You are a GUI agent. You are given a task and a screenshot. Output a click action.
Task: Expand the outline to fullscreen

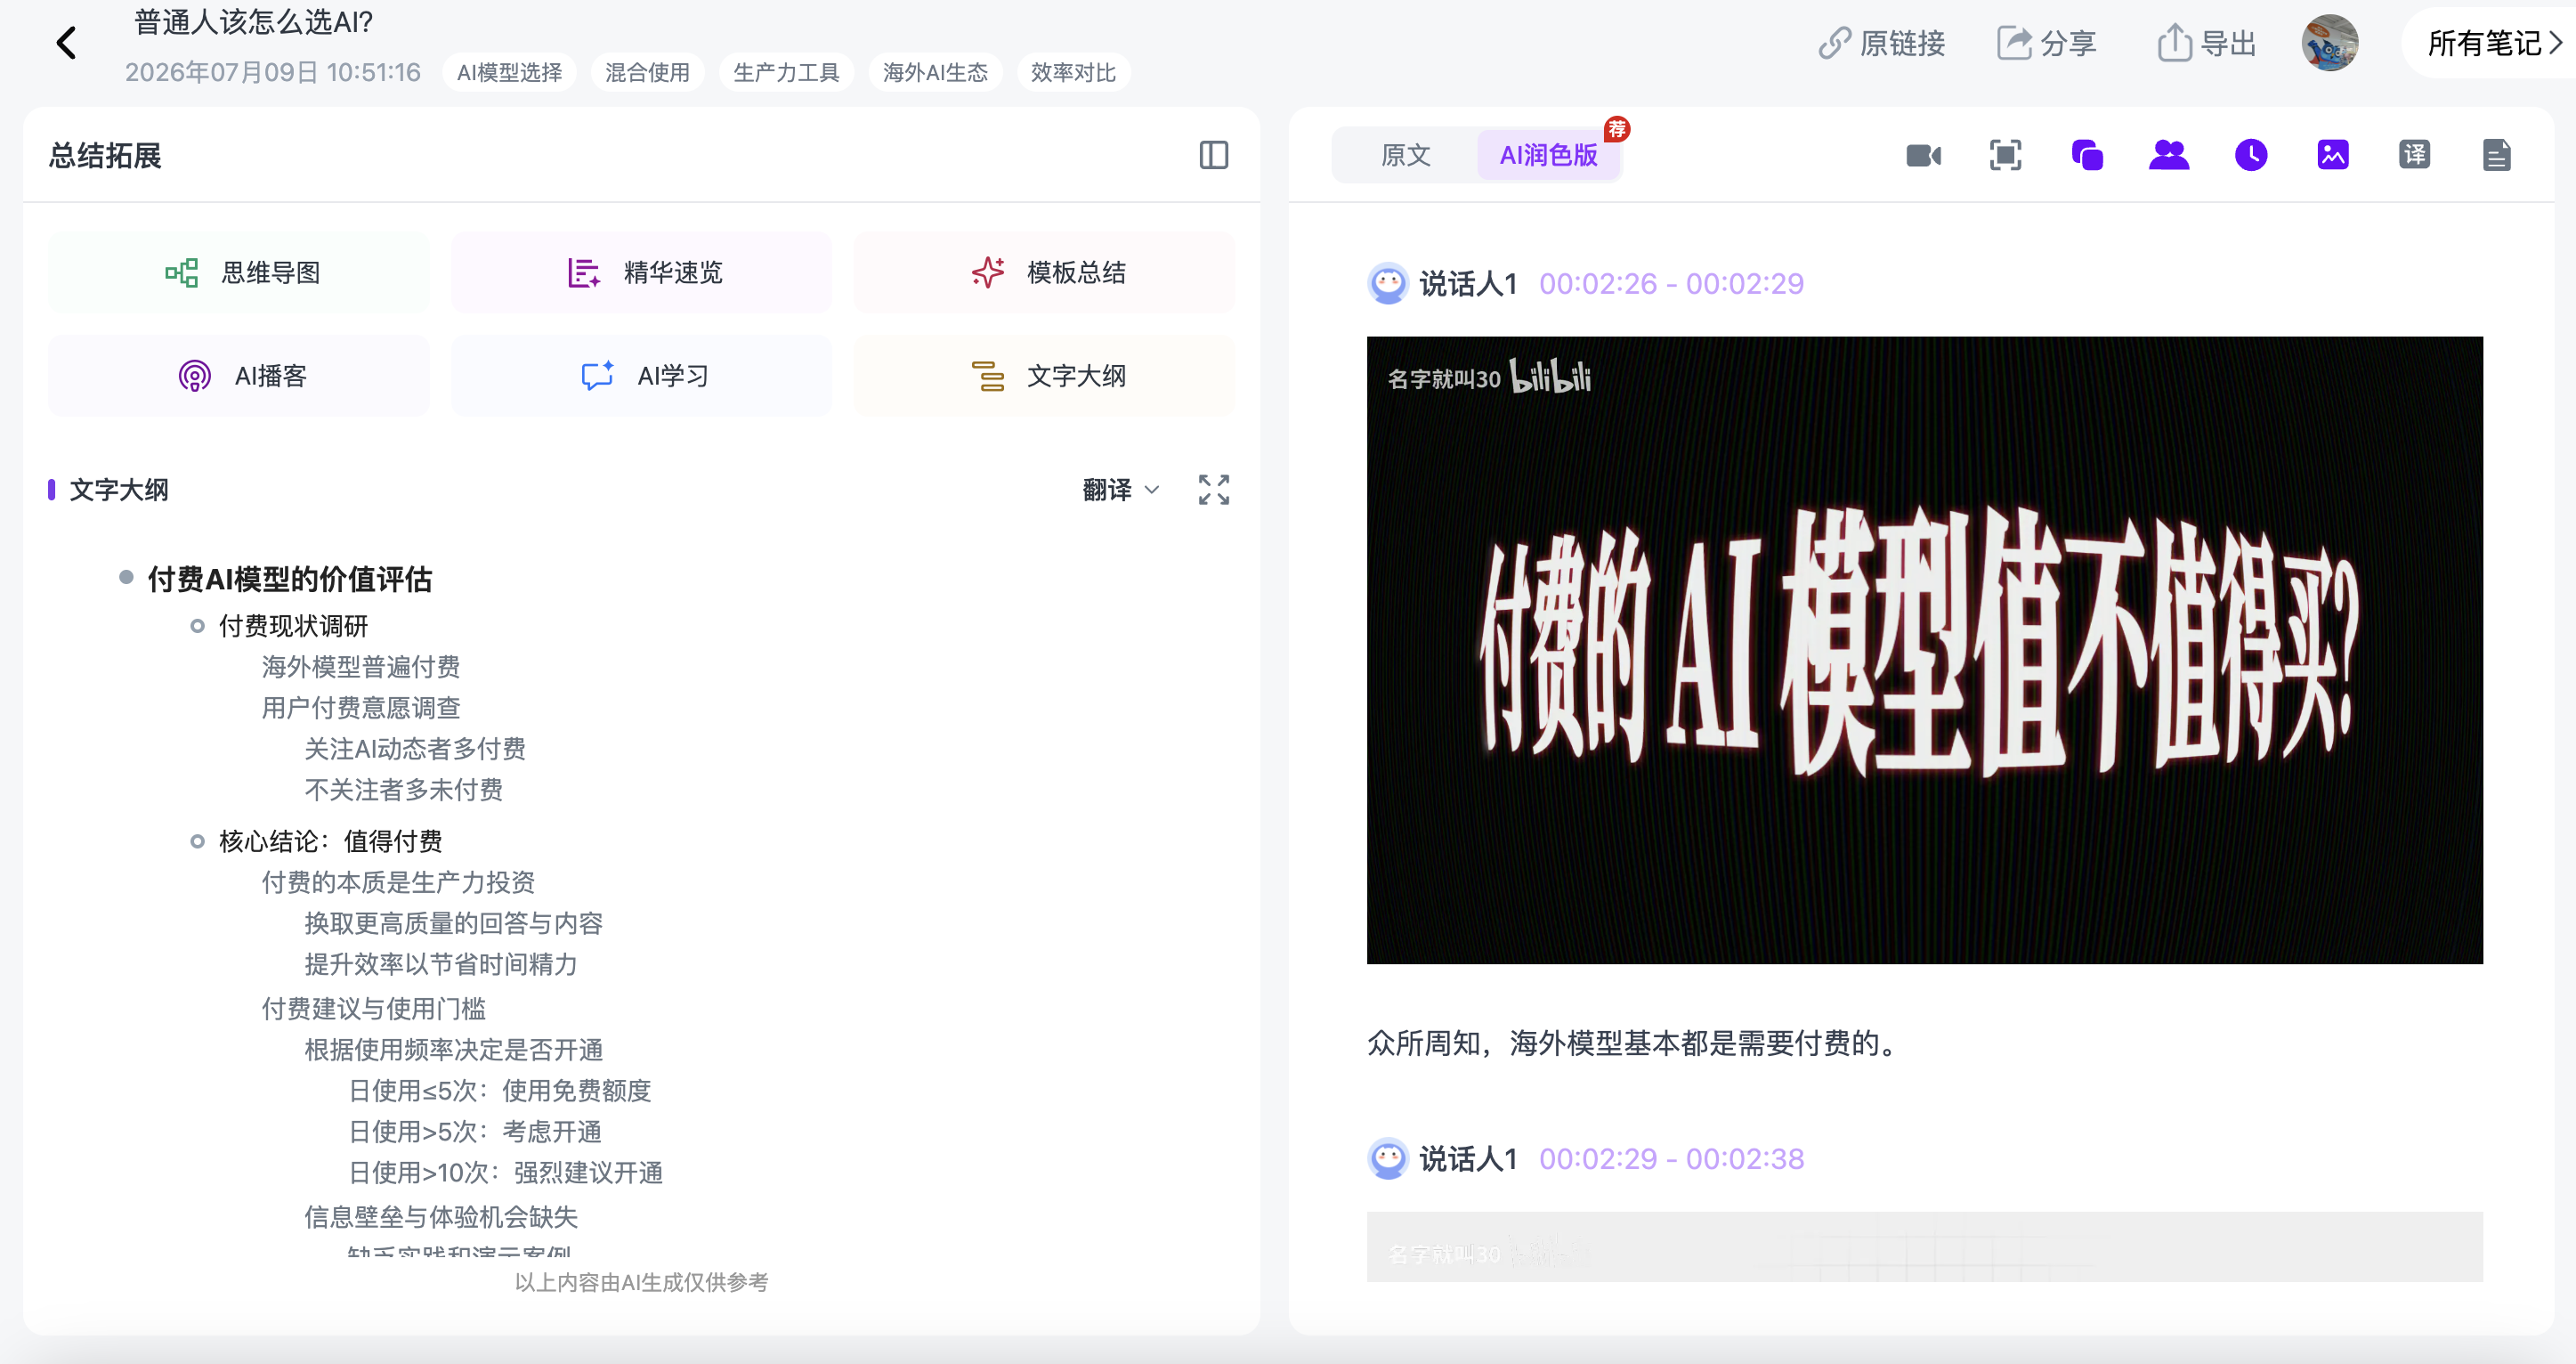(1213, 489)
